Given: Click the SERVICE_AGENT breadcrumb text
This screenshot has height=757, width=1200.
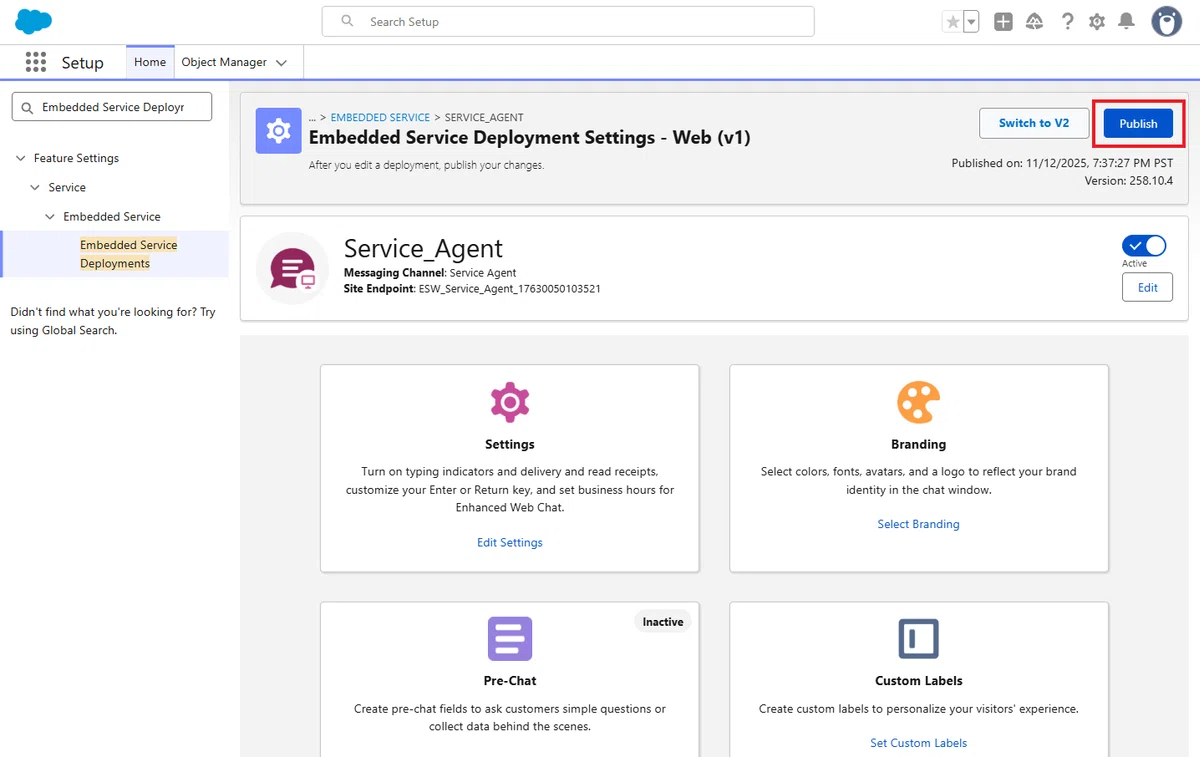Looking at the screenshot, I should coord(484,117).
